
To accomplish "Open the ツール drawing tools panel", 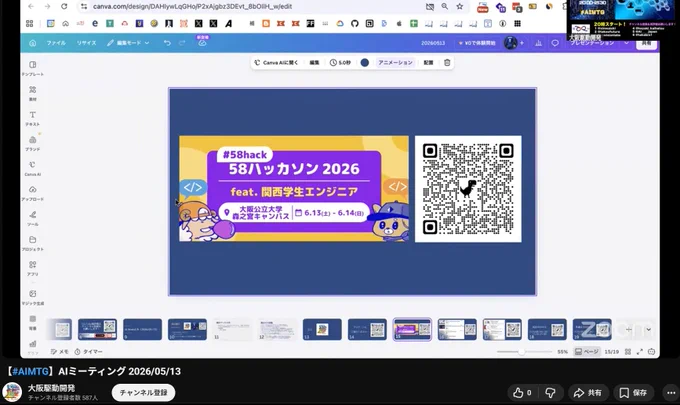I will [33, 218].
